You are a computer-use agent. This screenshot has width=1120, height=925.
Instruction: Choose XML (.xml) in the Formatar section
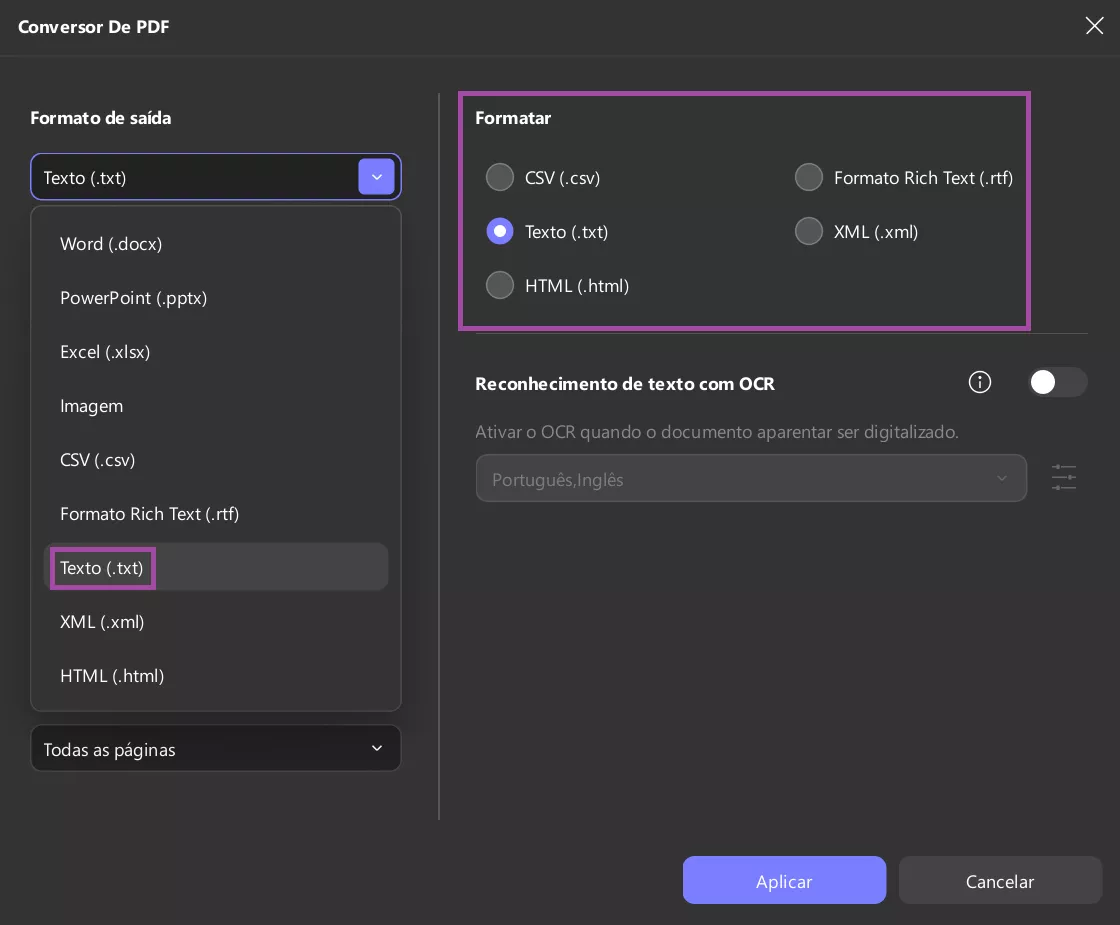(809, 231)
